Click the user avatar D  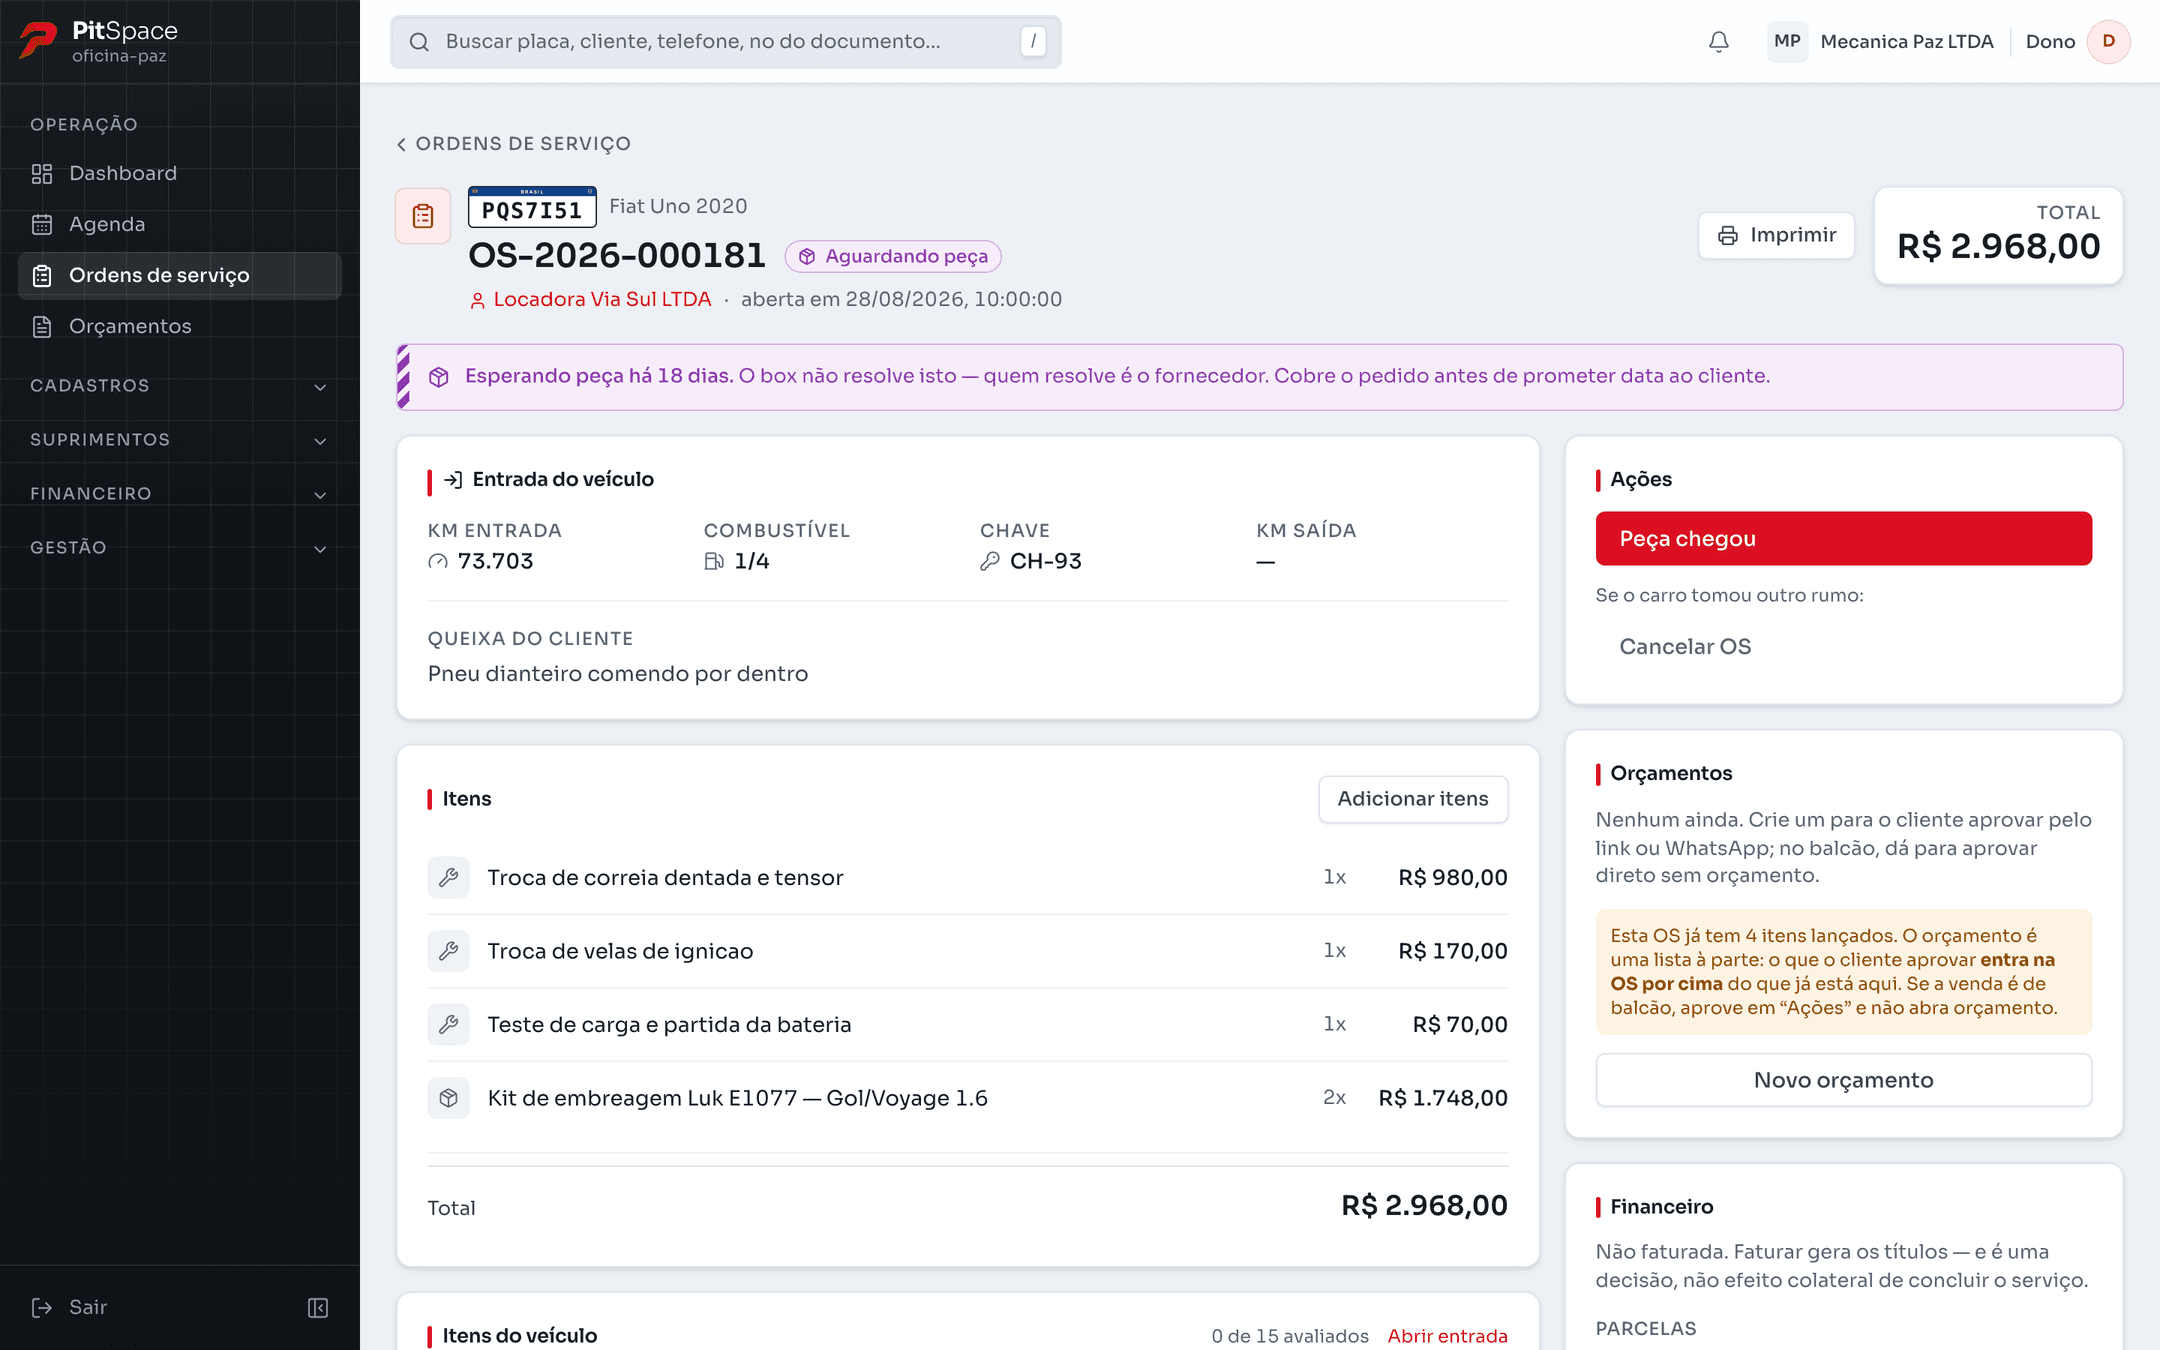(2108, 42)
